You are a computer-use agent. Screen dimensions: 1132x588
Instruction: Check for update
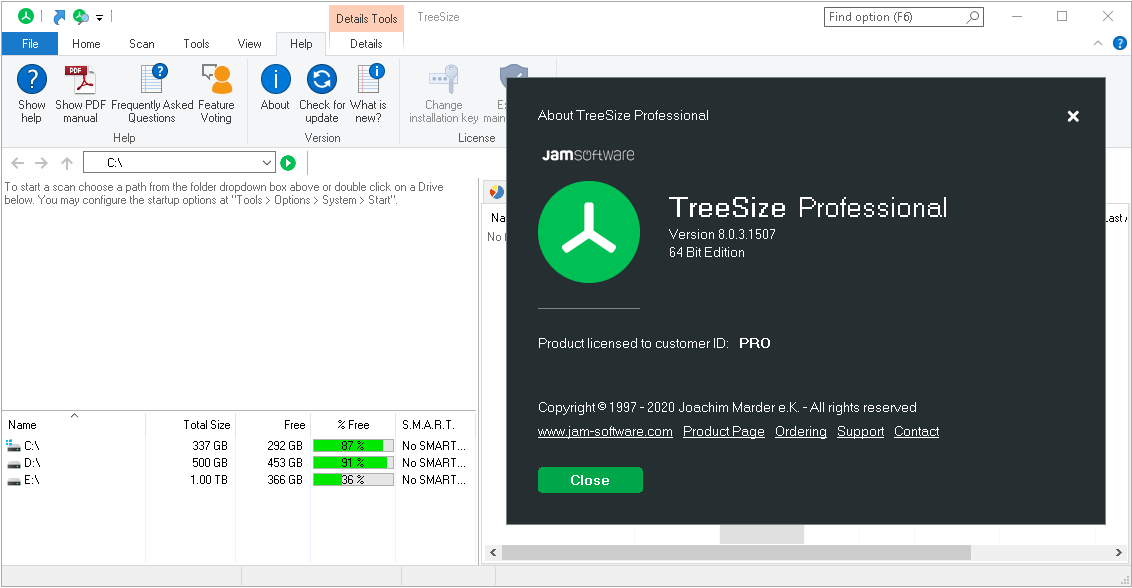pyautogui.click(x=322, y=94)
